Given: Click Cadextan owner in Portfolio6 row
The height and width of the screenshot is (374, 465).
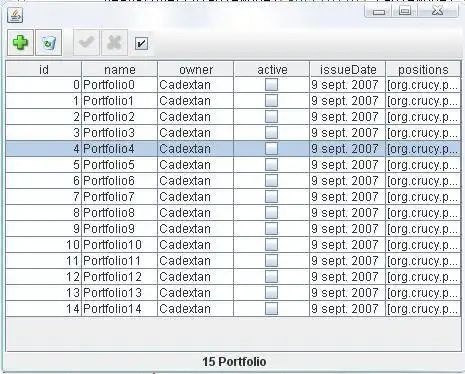Looking at the screenshot, I should click(196, 181).
